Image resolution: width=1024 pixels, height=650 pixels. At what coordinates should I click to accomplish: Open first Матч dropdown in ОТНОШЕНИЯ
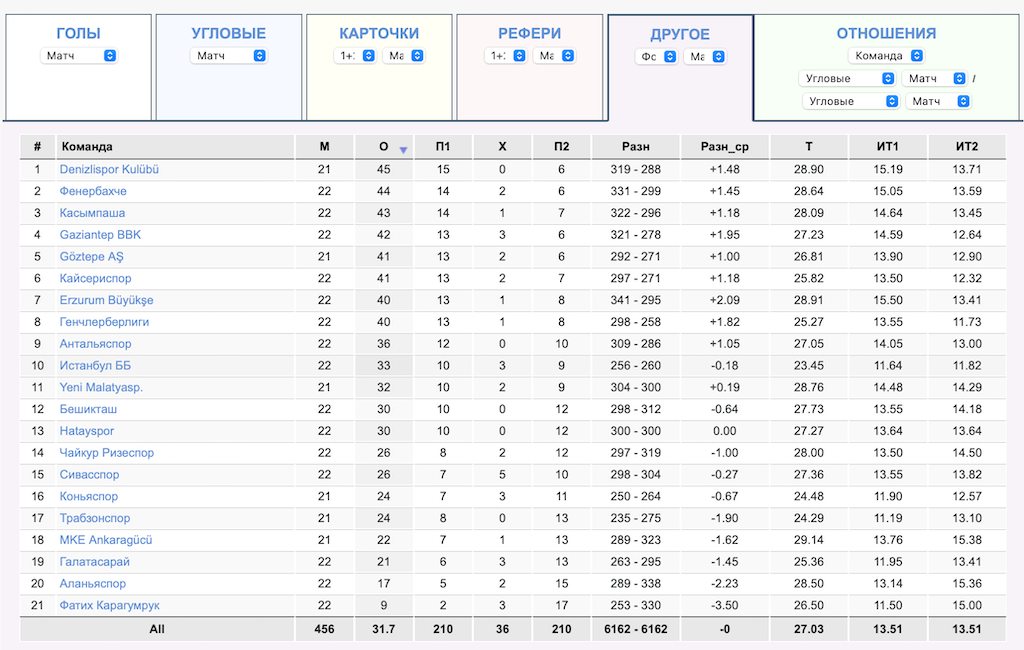click(934, 78)
